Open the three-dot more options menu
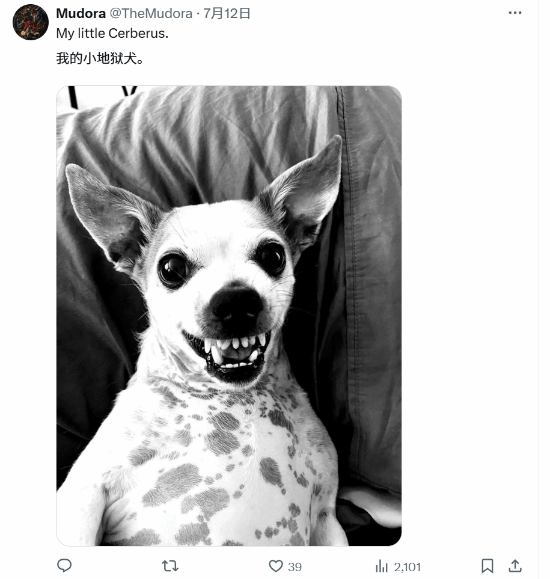Screen dimensions: 550x579 click(x=515, y=13)
